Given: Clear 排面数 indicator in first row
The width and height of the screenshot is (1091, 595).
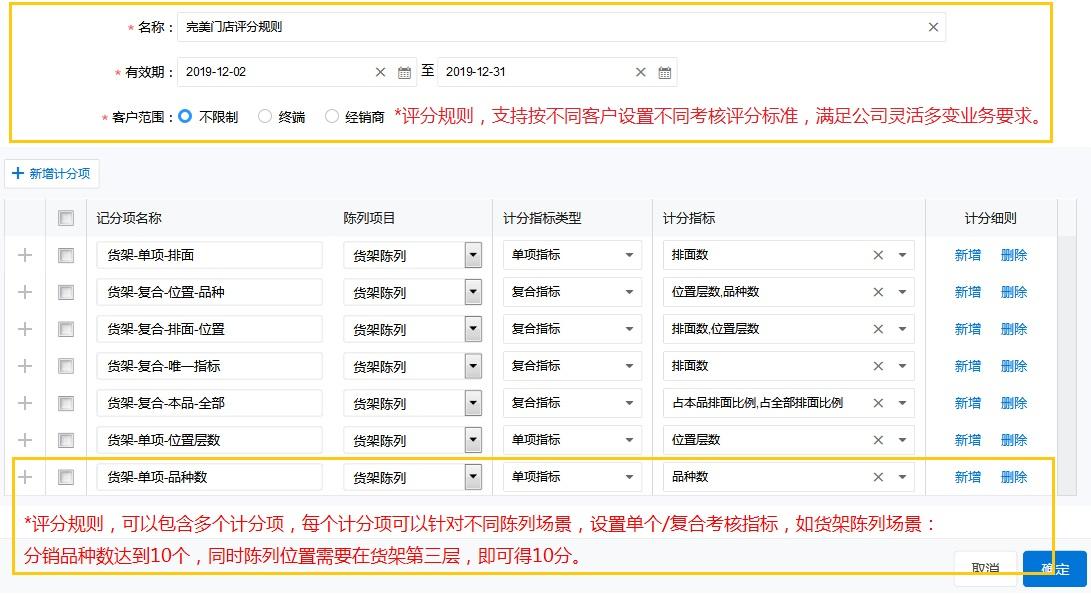Looking at the screenshot, I should (878, 256).
